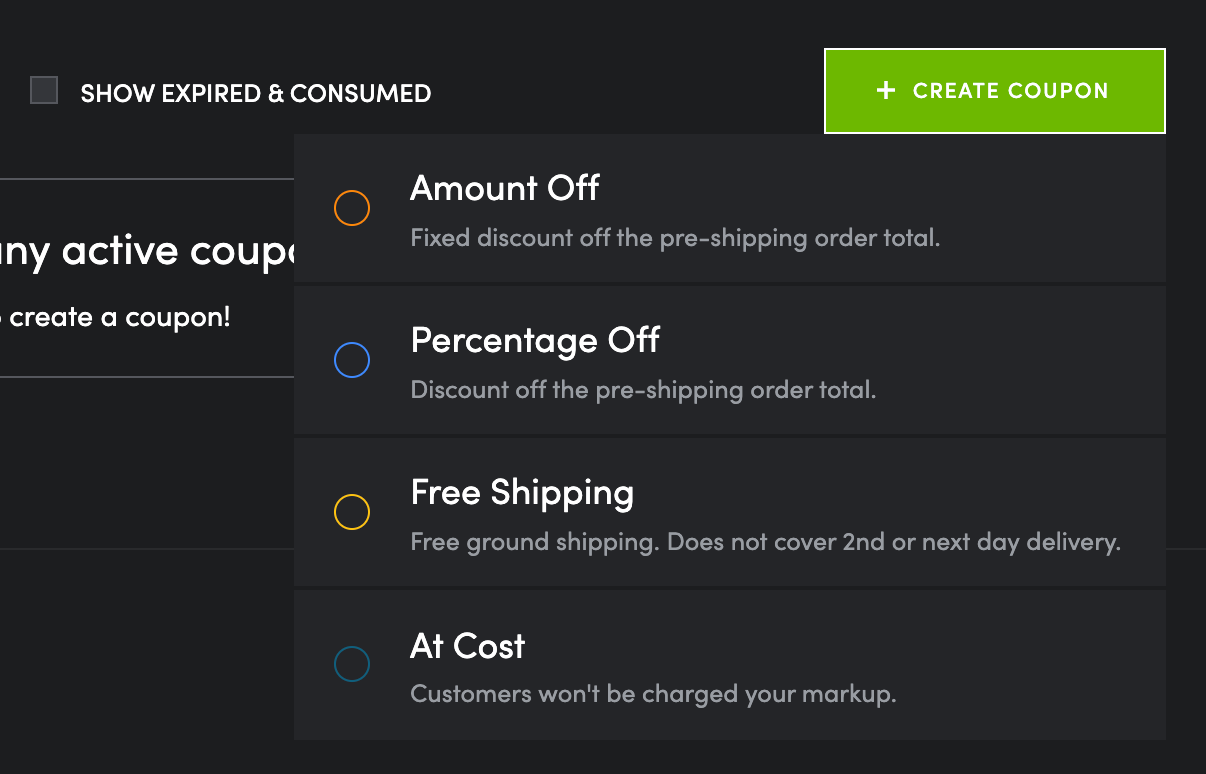Viewport: 1206px width, 774px height.
Task: Click the 'Discount off the pre-shipping order total' text
Action: (643, 390)
